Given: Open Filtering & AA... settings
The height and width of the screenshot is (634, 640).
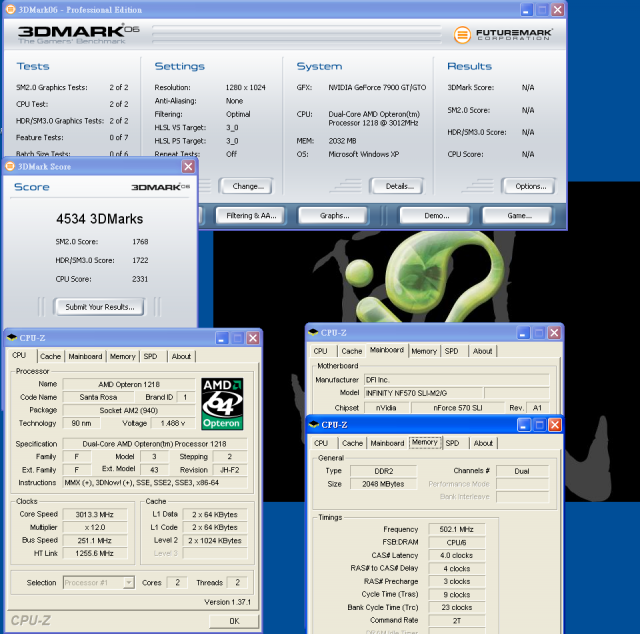Looking at the screenshot, I should (x=251, y=216).
